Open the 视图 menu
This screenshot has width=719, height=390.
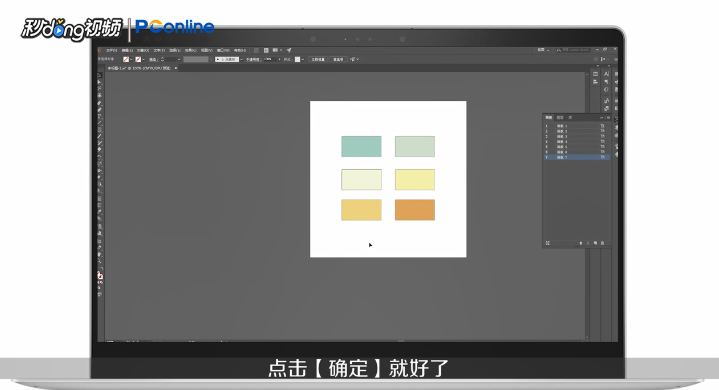(206, 50)
